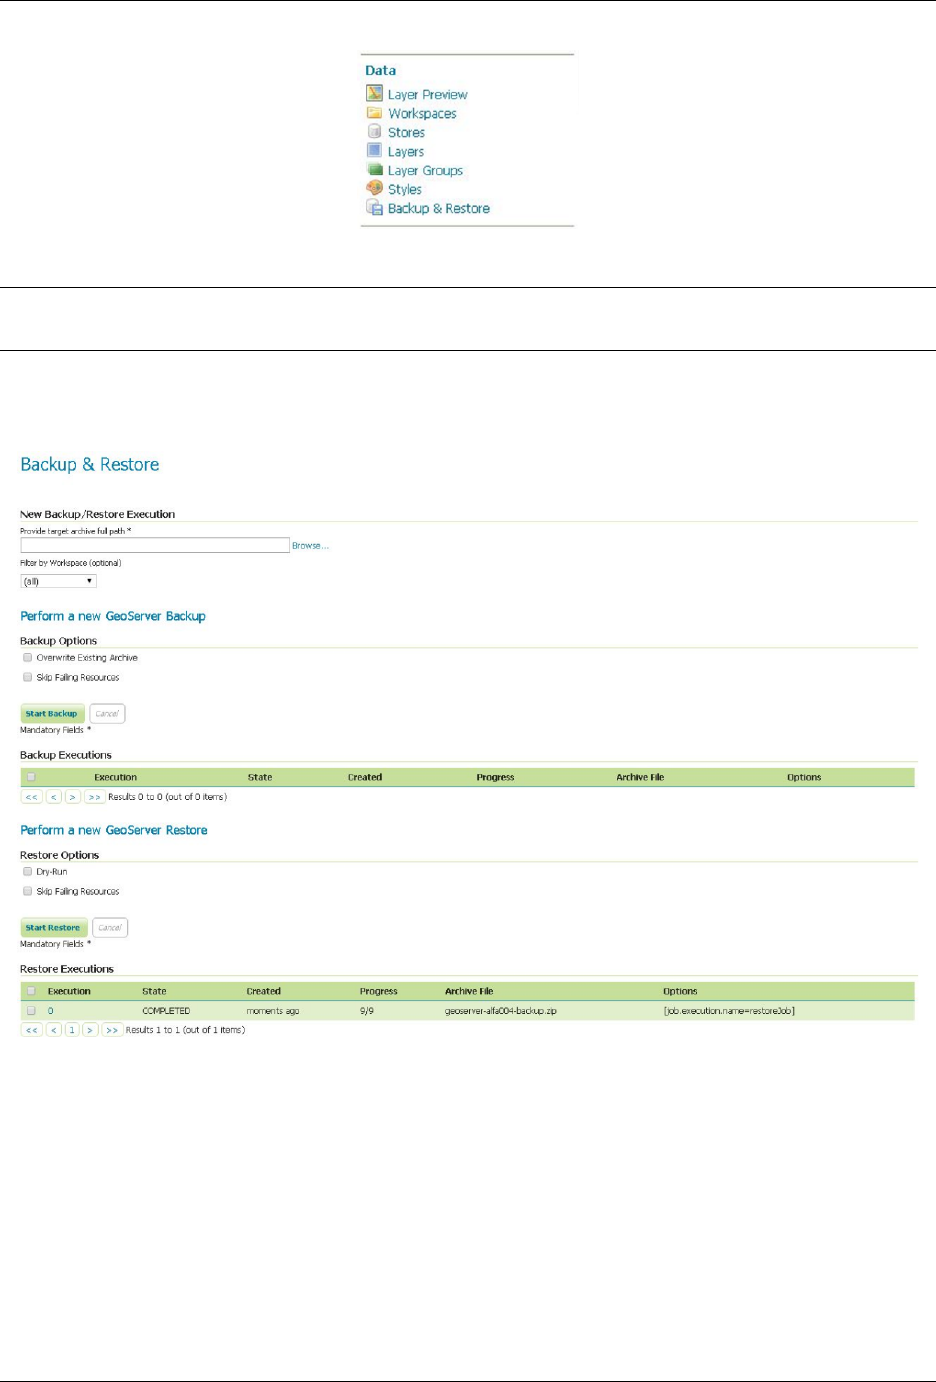Select all rows in Restore Executions table
The image size is (936, 1382).
[x=31, y=991]
